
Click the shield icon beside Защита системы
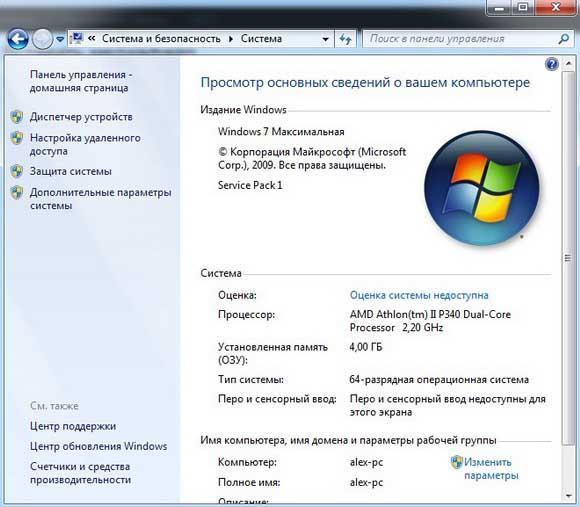pos(17,171)
